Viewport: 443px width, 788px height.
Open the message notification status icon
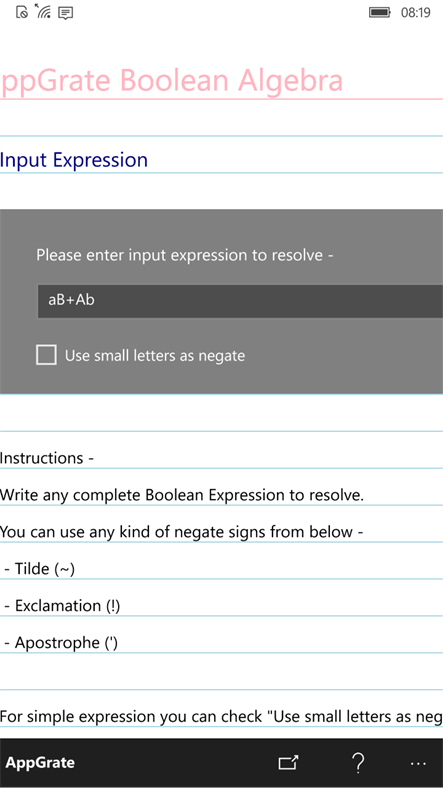66,13
